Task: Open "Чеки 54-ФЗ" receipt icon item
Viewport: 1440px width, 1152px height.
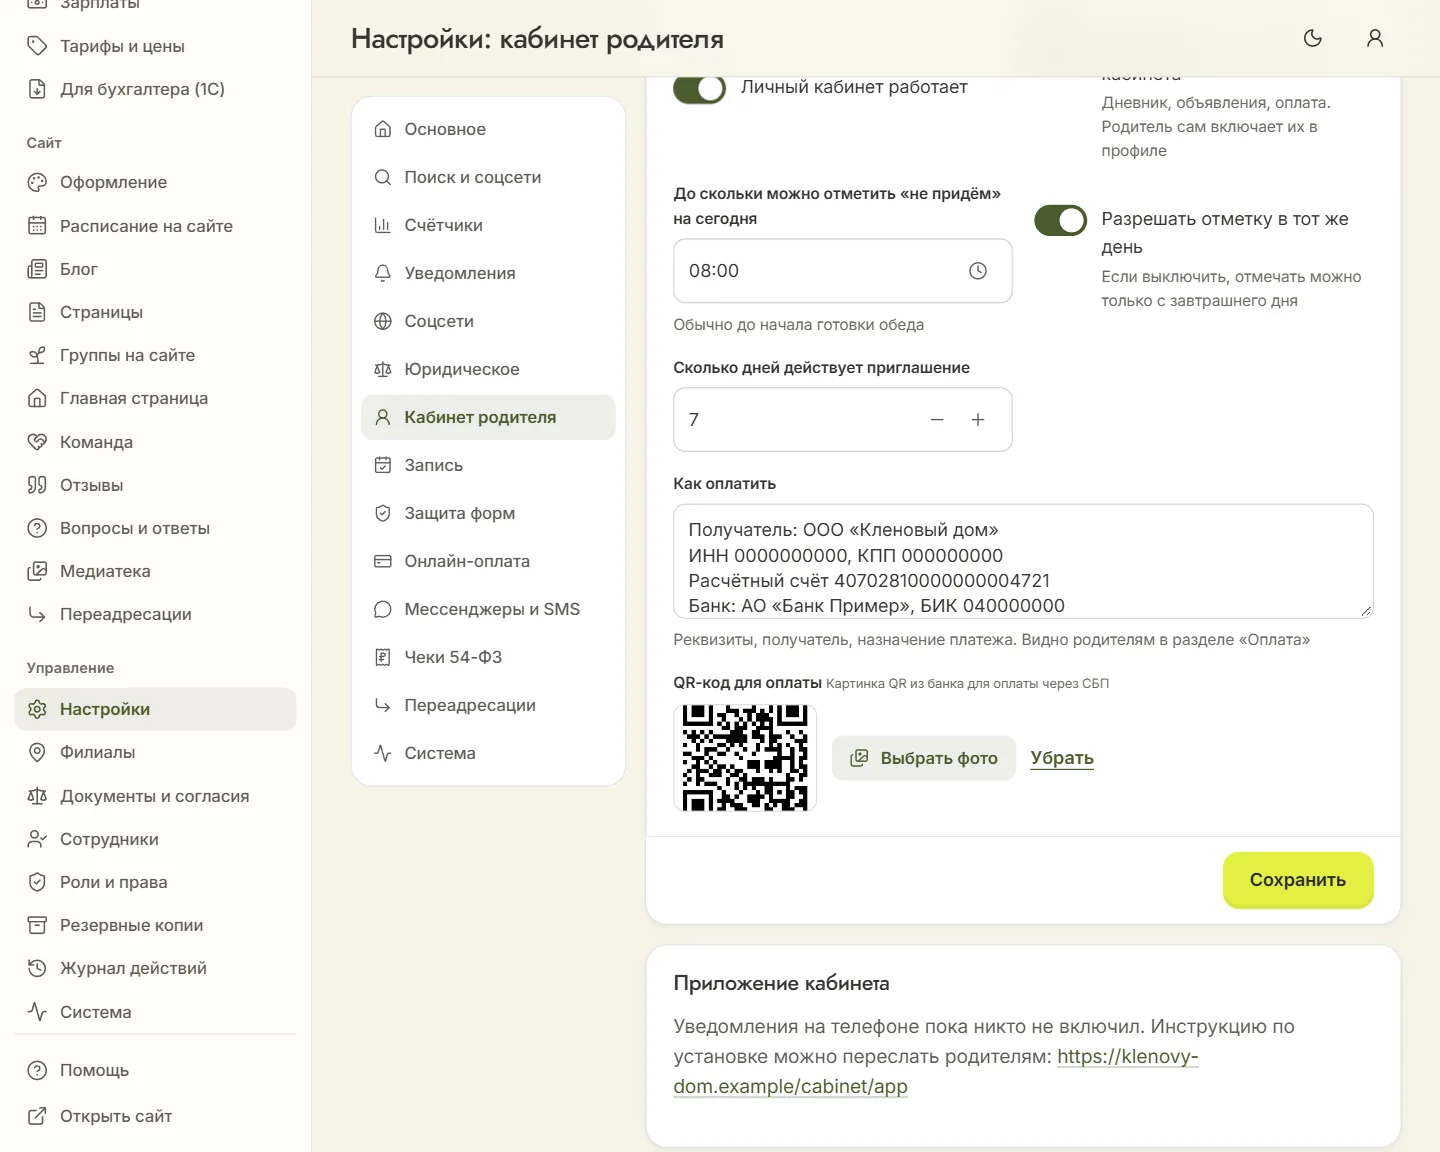Action: click(488, 657)
